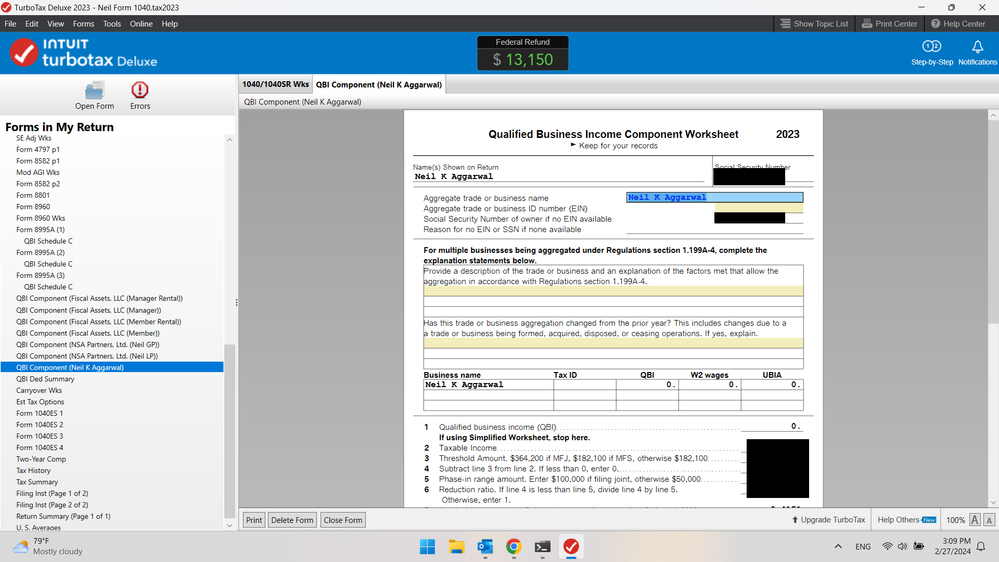Increase form font size with larger A

click(x=975, y=520)
